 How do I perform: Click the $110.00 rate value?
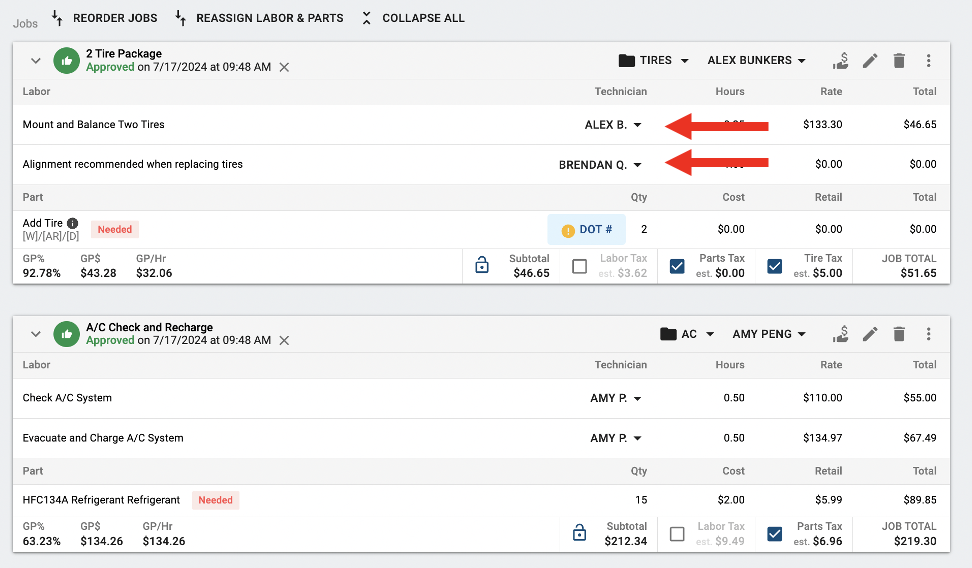[x=823, y=398]
